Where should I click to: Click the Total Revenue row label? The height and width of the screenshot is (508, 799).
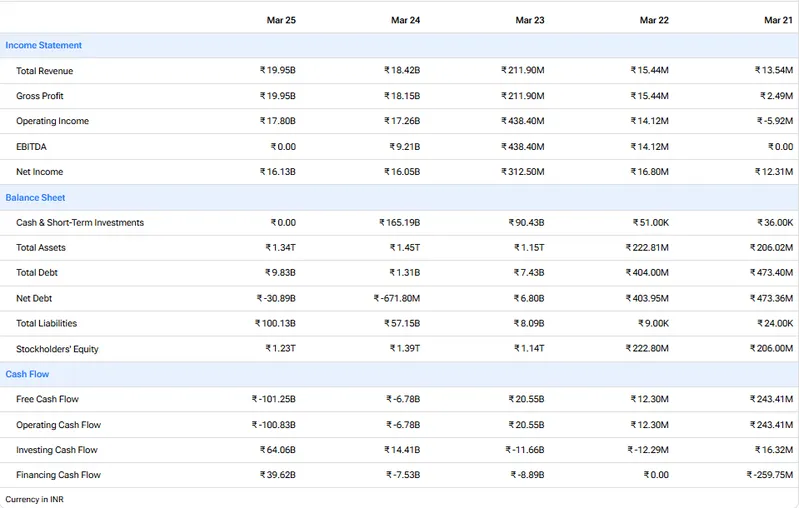[x=44, y=71]
